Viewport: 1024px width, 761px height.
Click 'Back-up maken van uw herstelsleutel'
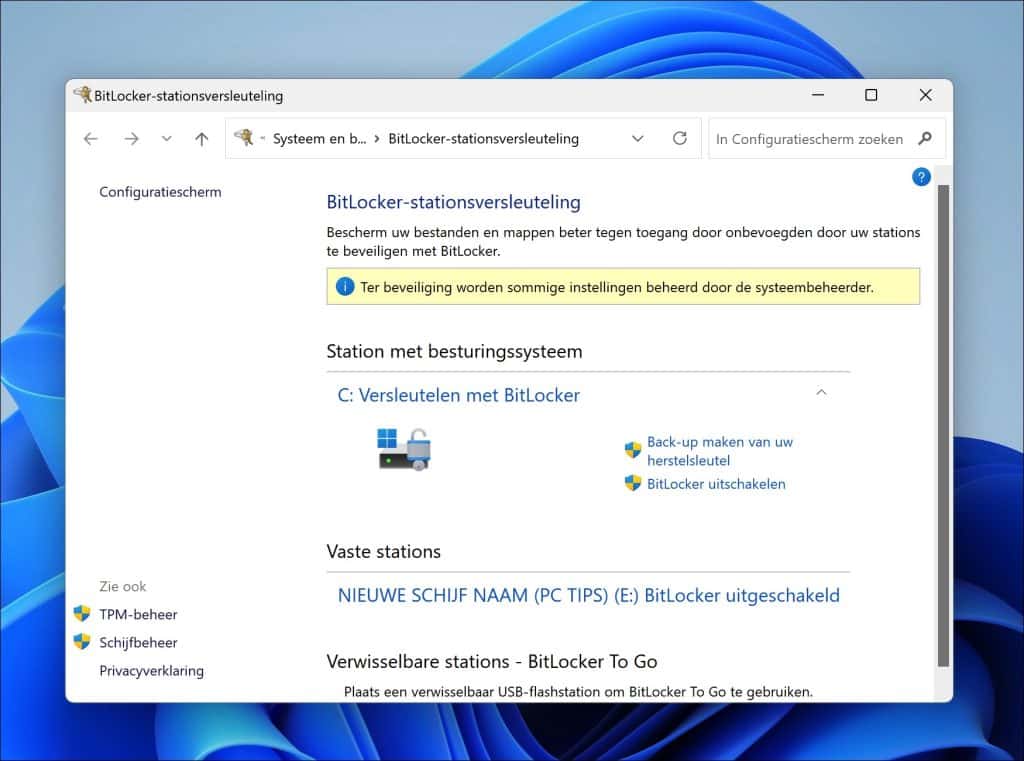(720, 451)
